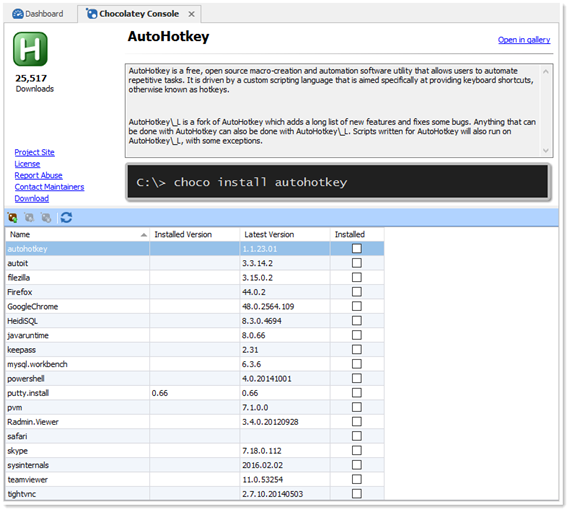Sort by Installed column header

tap(357, 235)
